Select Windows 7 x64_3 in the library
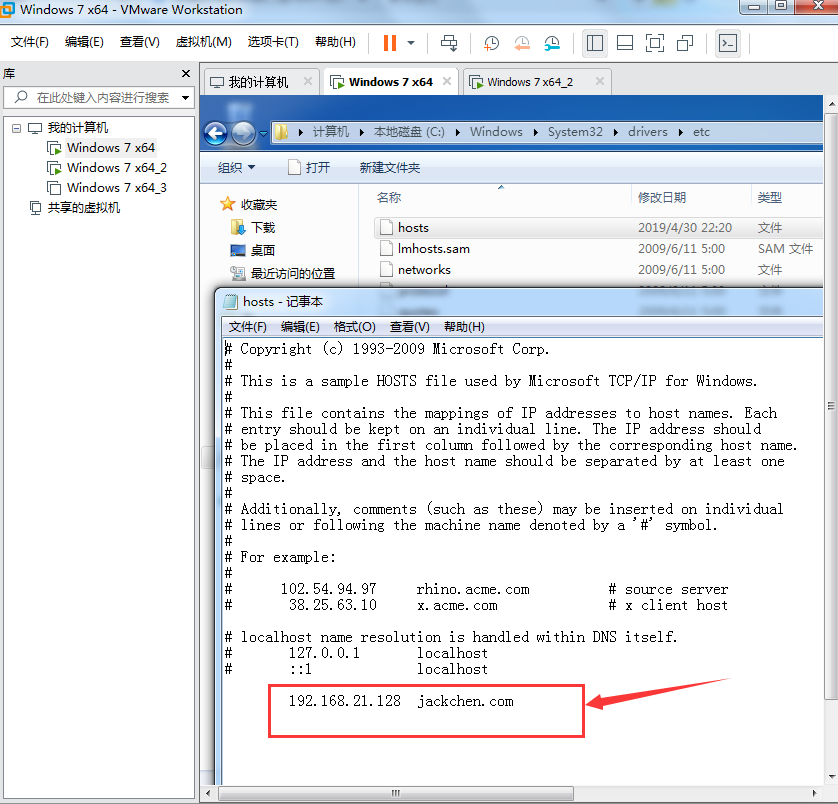 (117, 188)
